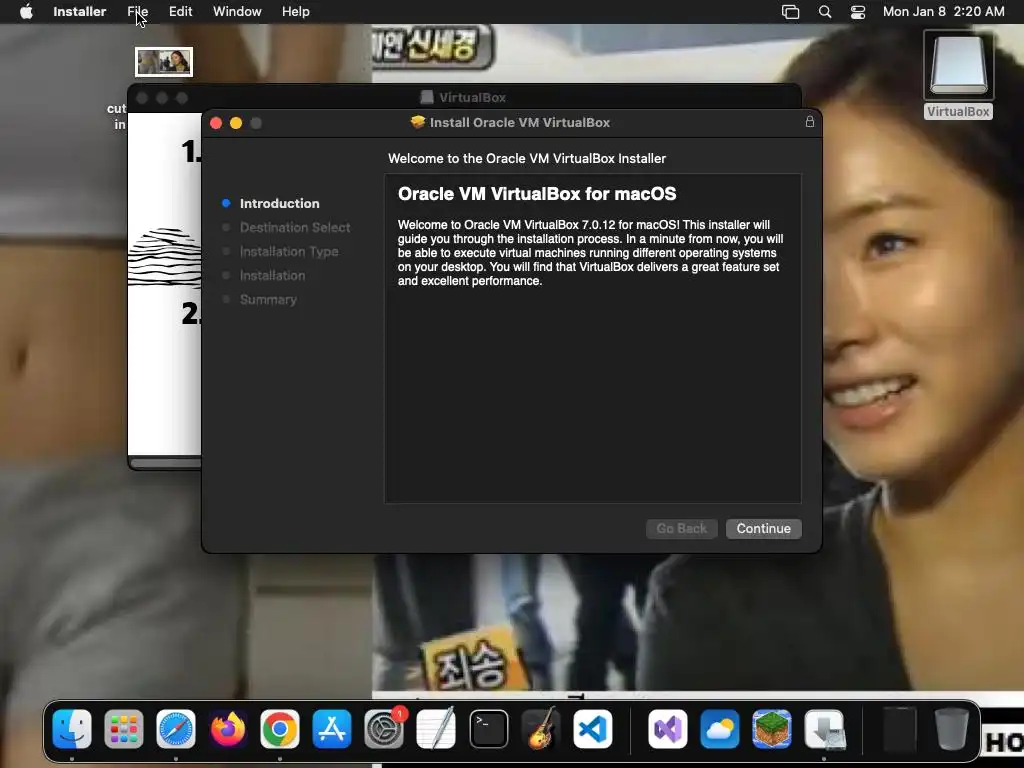Image resolution: width=1024 pixels, height=768 pixels.
Task: Select the Installation step in sidebar
Action: tap(272, 276)
